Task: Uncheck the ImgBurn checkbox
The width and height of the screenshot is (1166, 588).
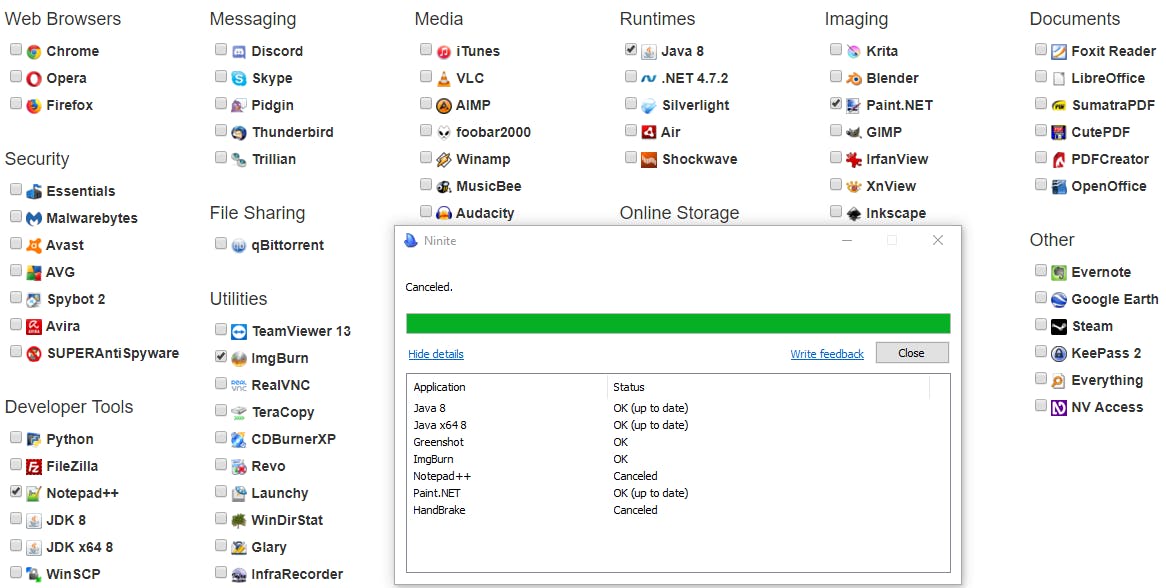Action: [x=221, y=356]
